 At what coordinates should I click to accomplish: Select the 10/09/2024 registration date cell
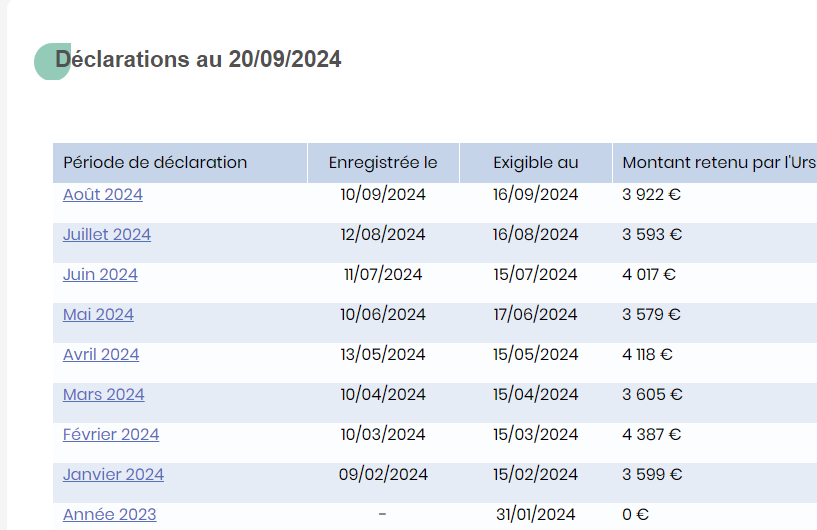pos(383,194)
